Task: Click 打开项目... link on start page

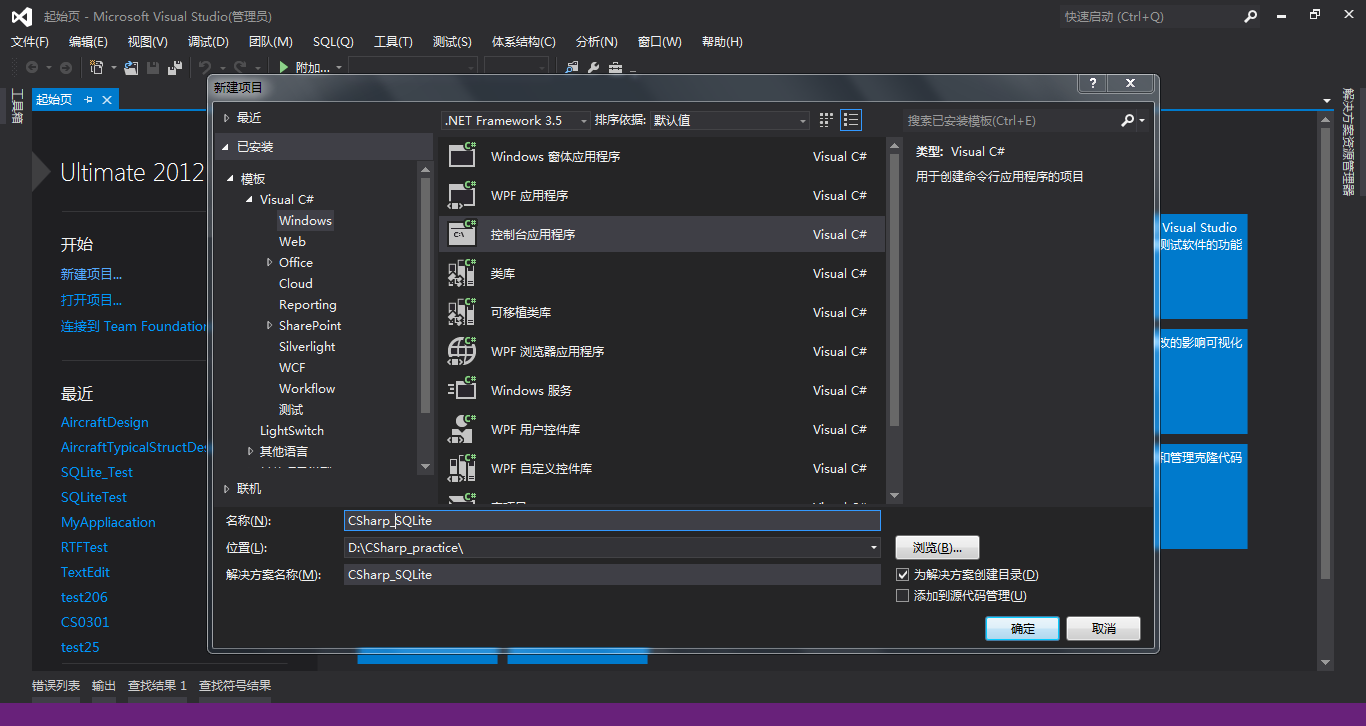Action: pyautogui.click(x=91, y=300)
